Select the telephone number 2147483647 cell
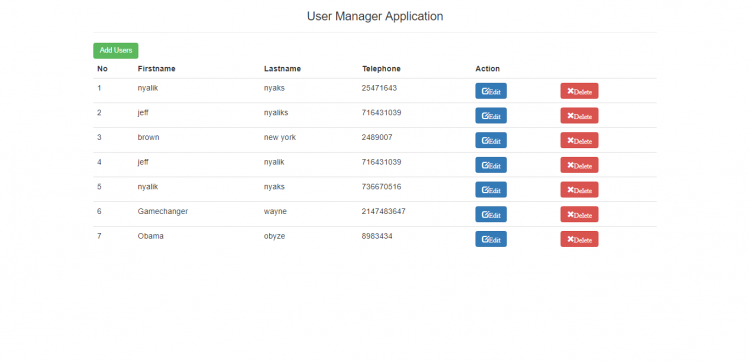Viewport: 750px width, 361px height. click(x=384, y=211)
